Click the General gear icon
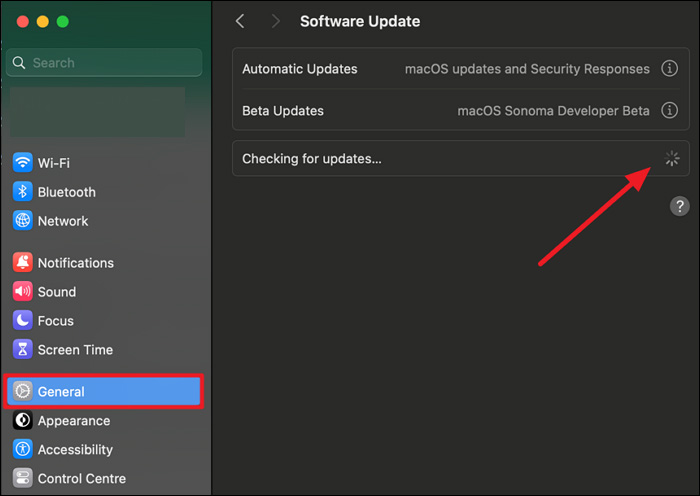 pos(22,392)
